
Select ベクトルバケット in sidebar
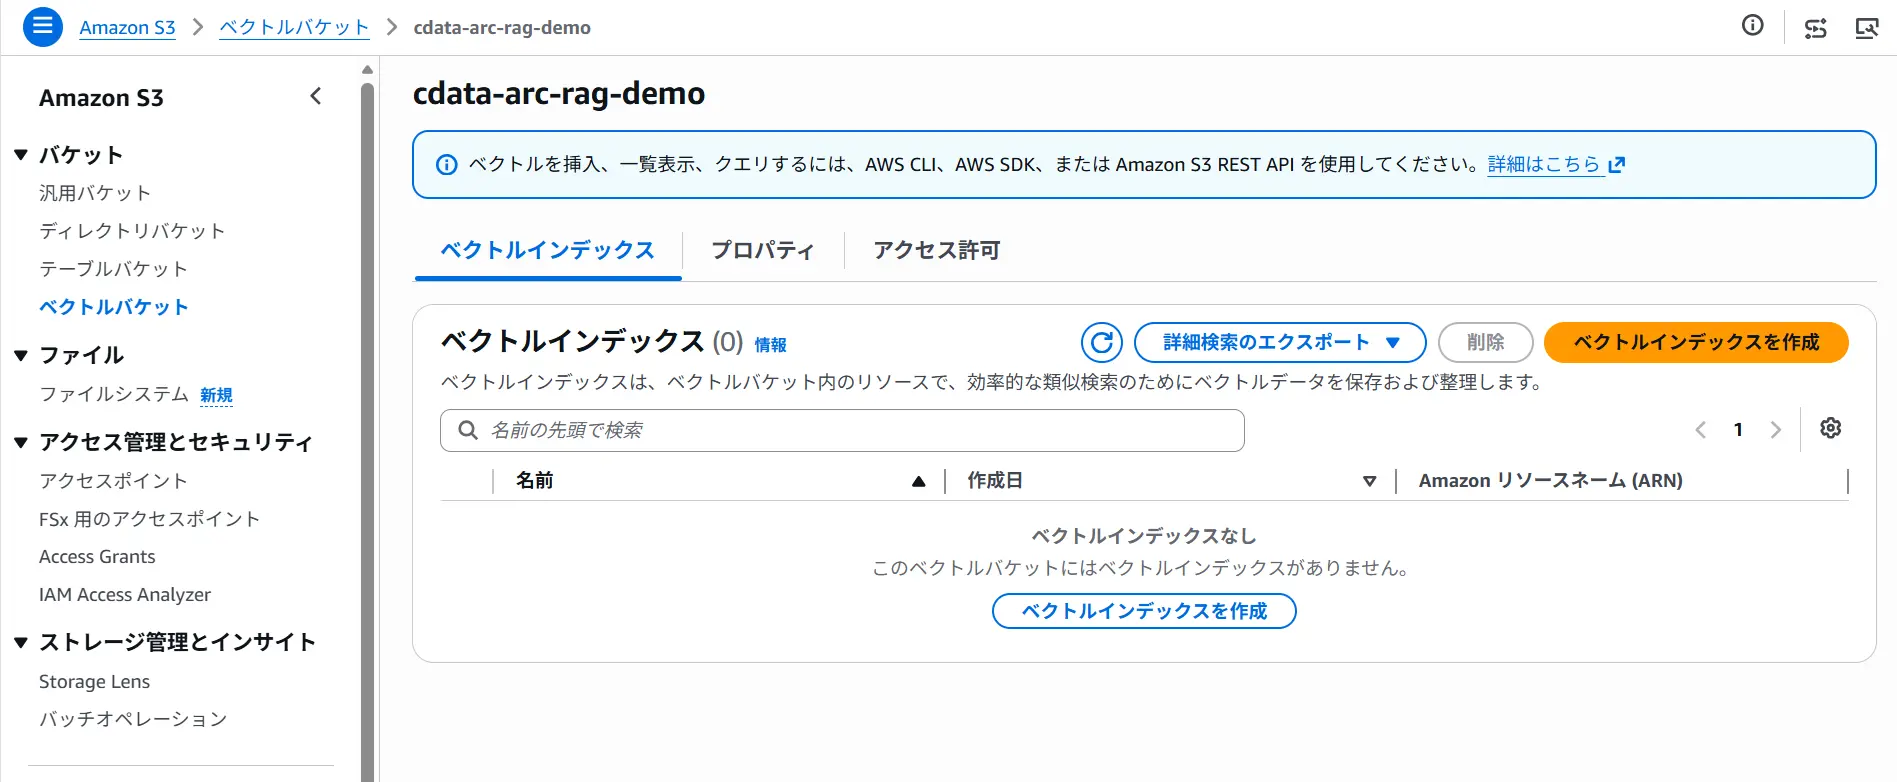pyautogui.click(x=113, y=307)
